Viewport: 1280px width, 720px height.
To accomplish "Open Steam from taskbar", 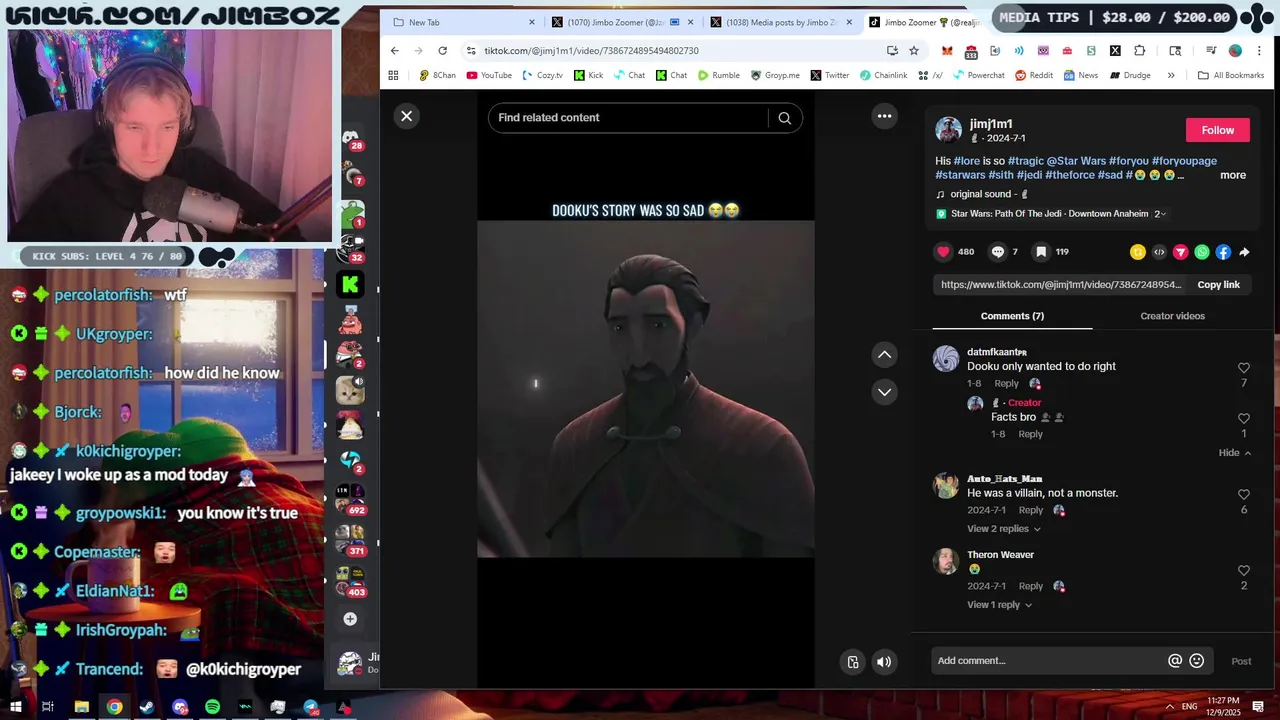I will click(x=147, y=707).
